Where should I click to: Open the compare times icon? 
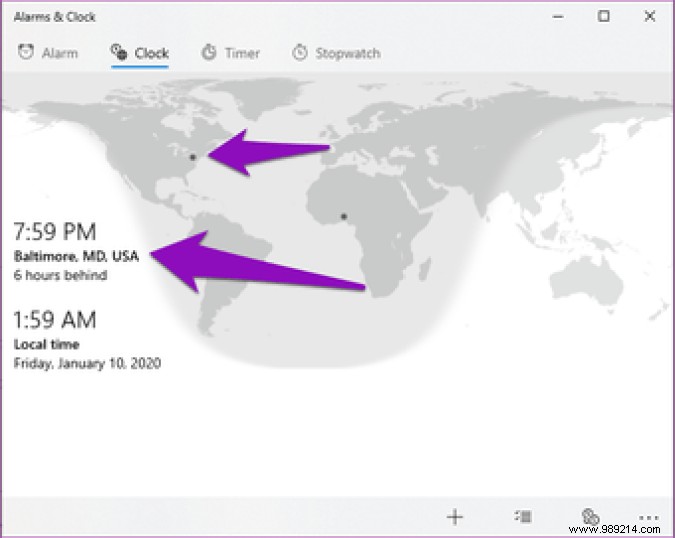590,516
